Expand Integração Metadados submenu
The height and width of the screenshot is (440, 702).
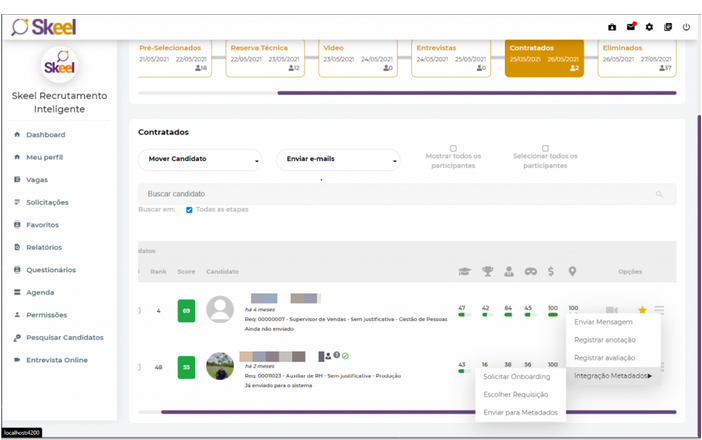coord(613,375)
